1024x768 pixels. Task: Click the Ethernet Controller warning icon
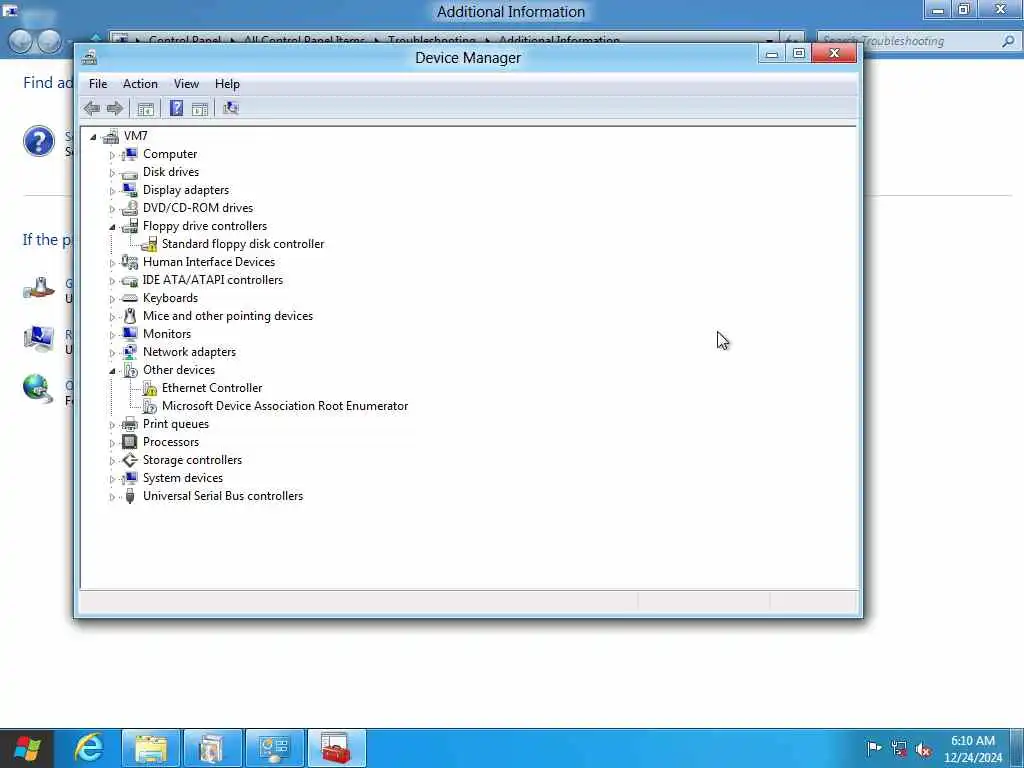149,389
